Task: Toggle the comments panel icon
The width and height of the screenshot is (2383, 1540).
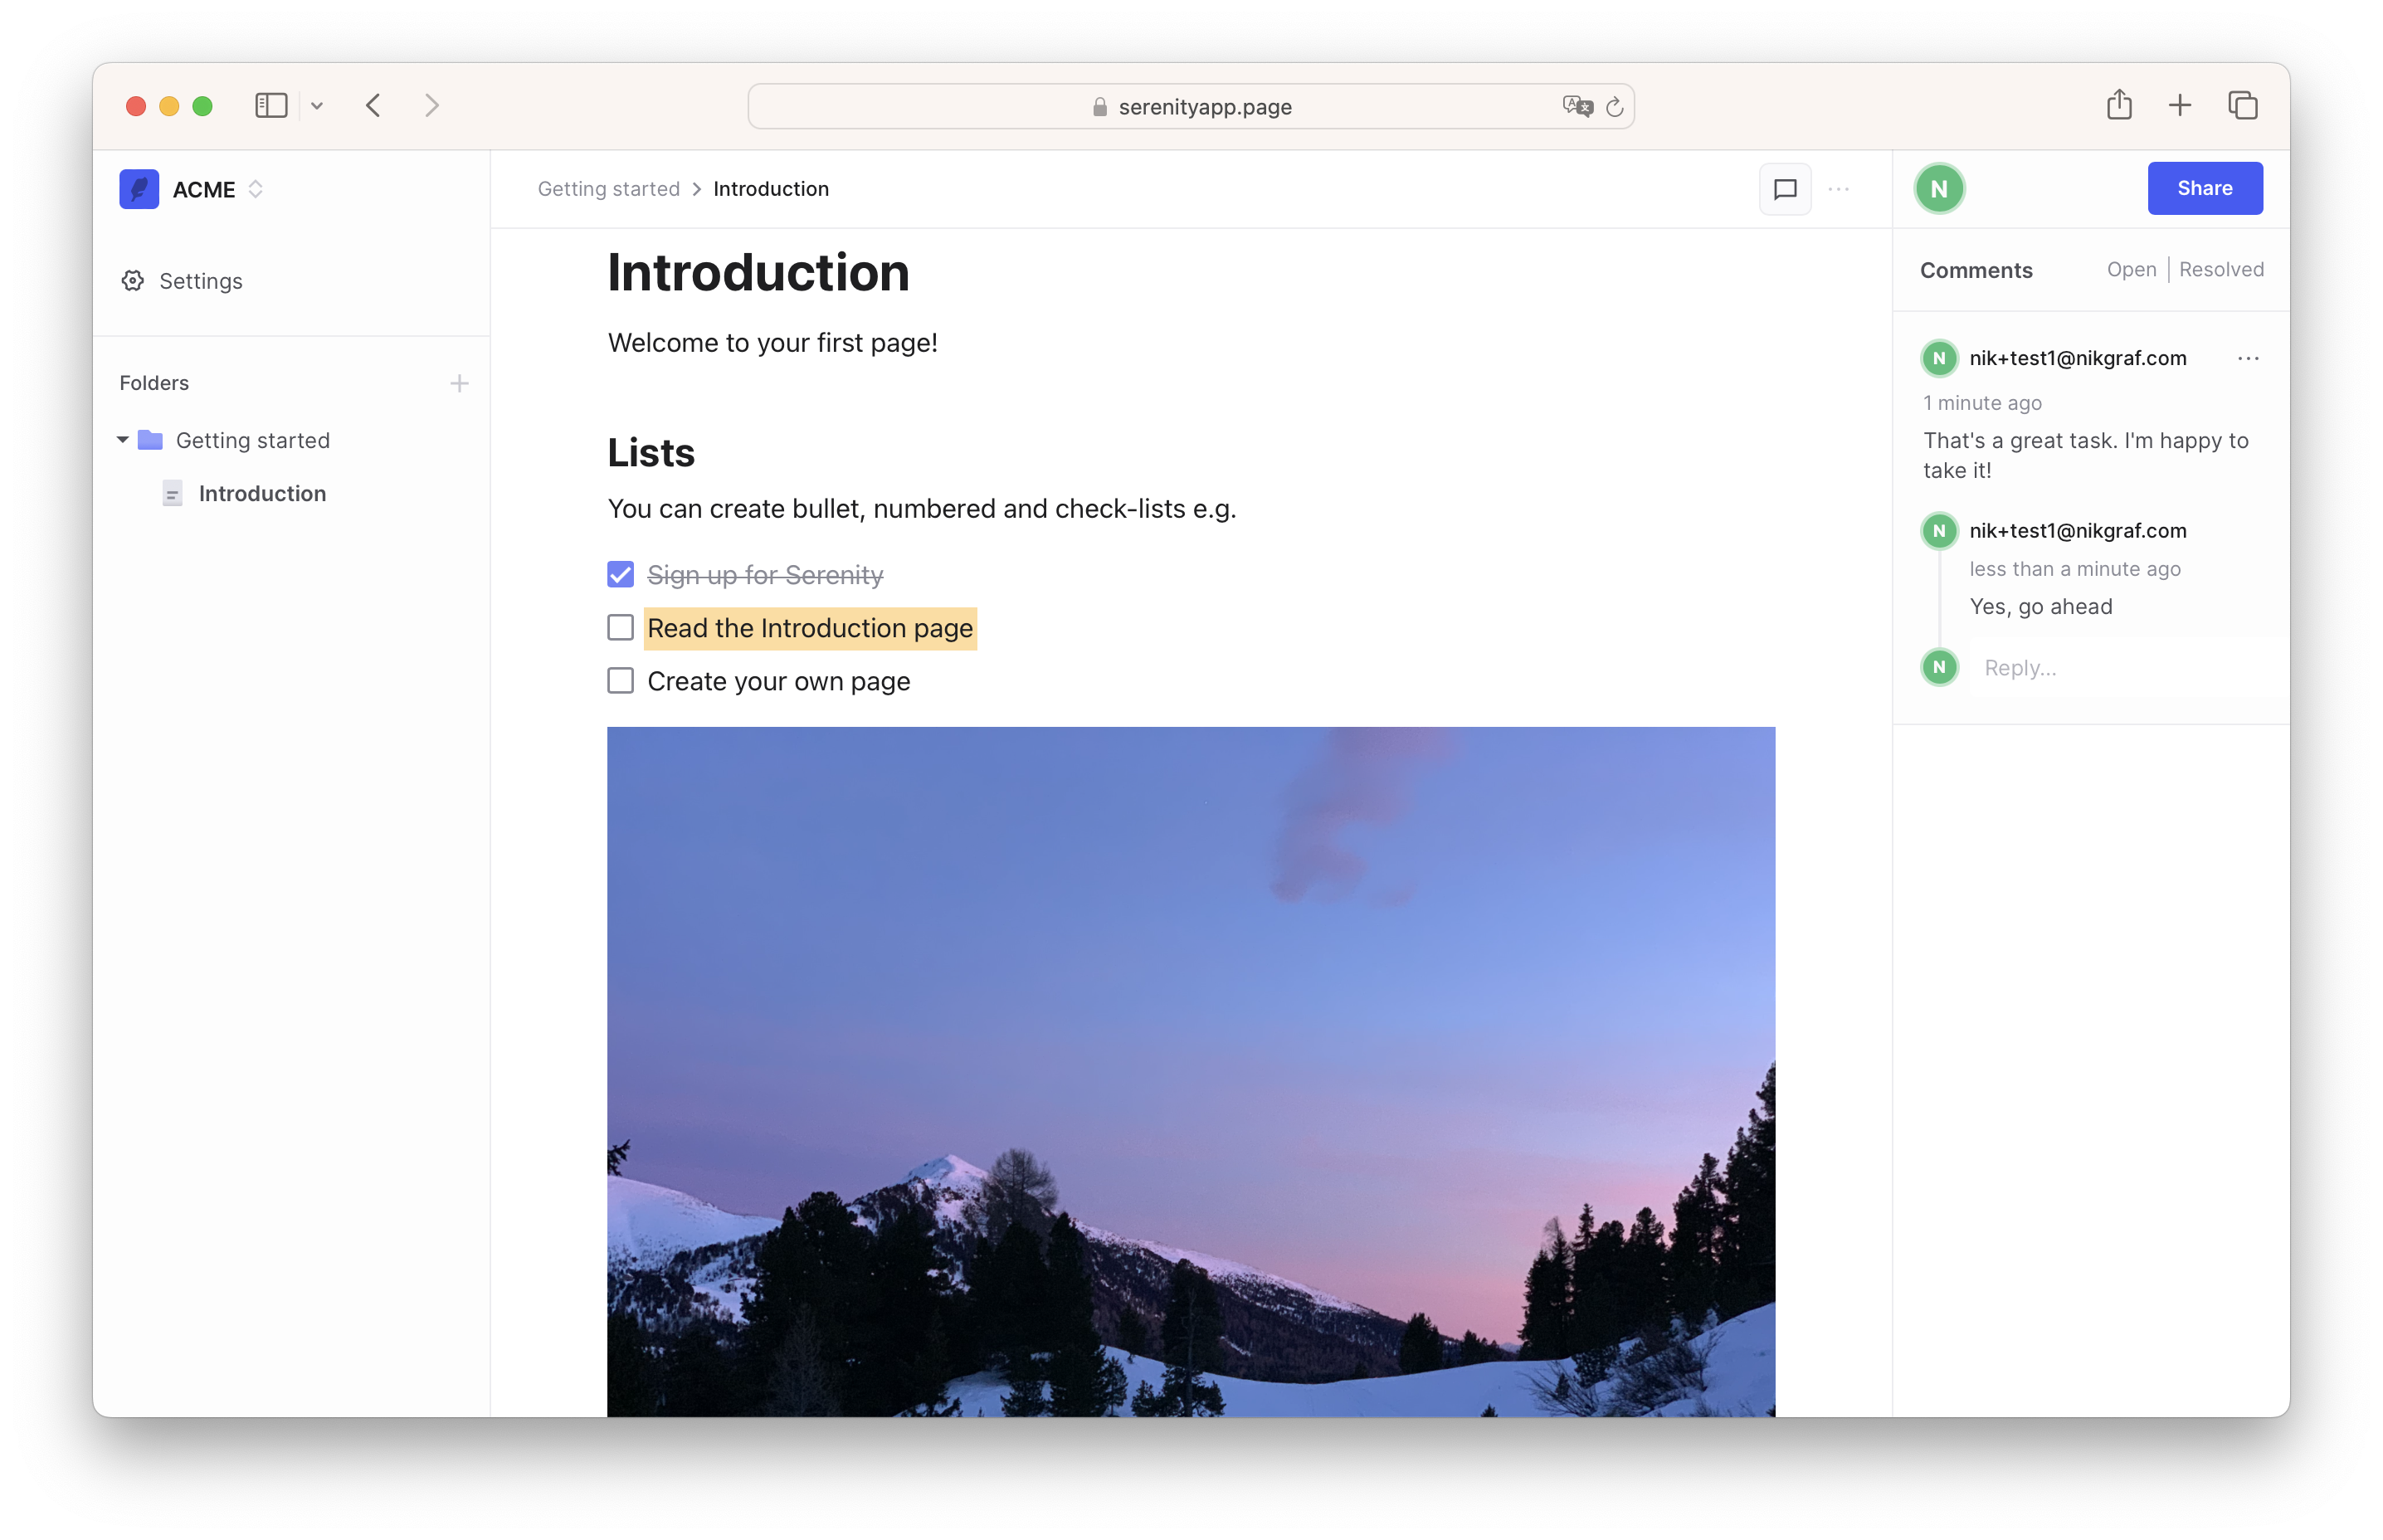Action: [1784, 189]
